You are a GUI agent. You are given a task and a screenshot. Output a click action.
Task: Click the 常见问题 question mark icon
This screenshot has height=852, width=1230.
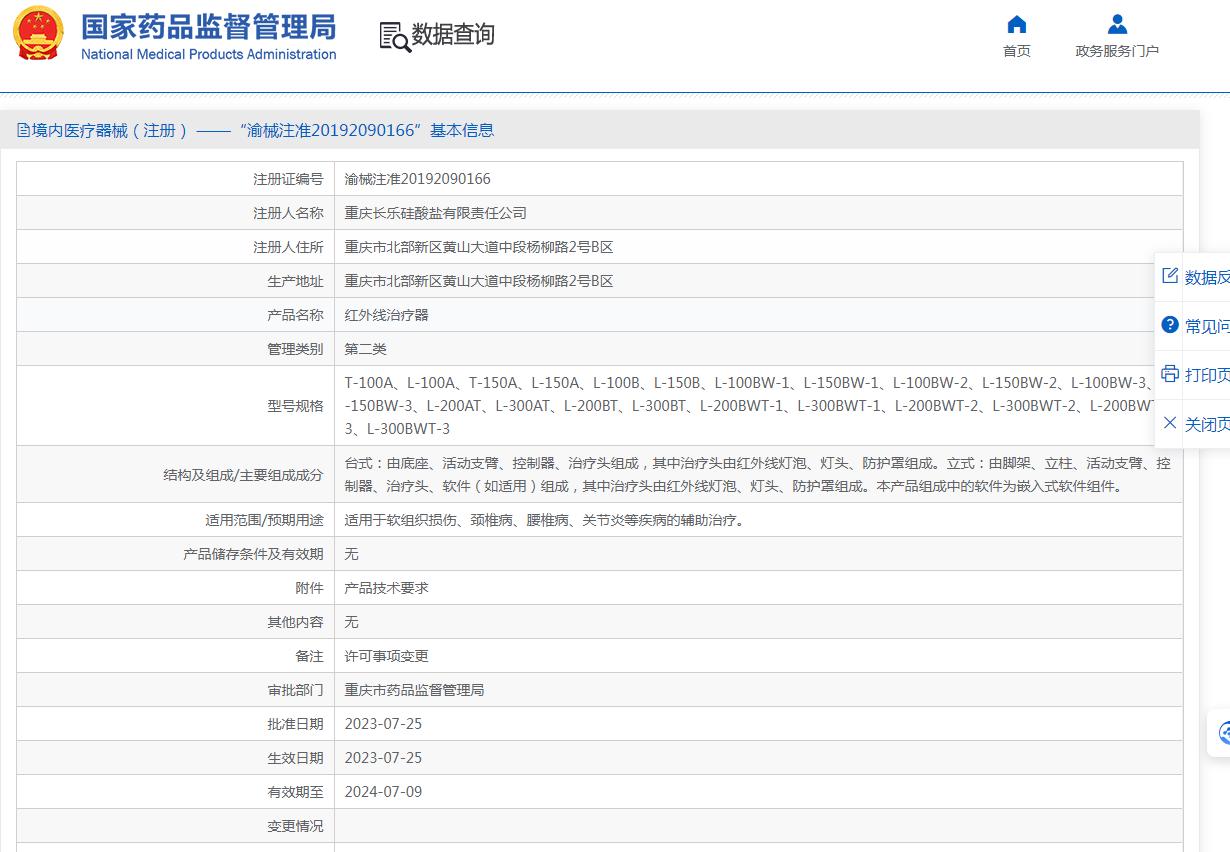click(x=1170, y=325)
